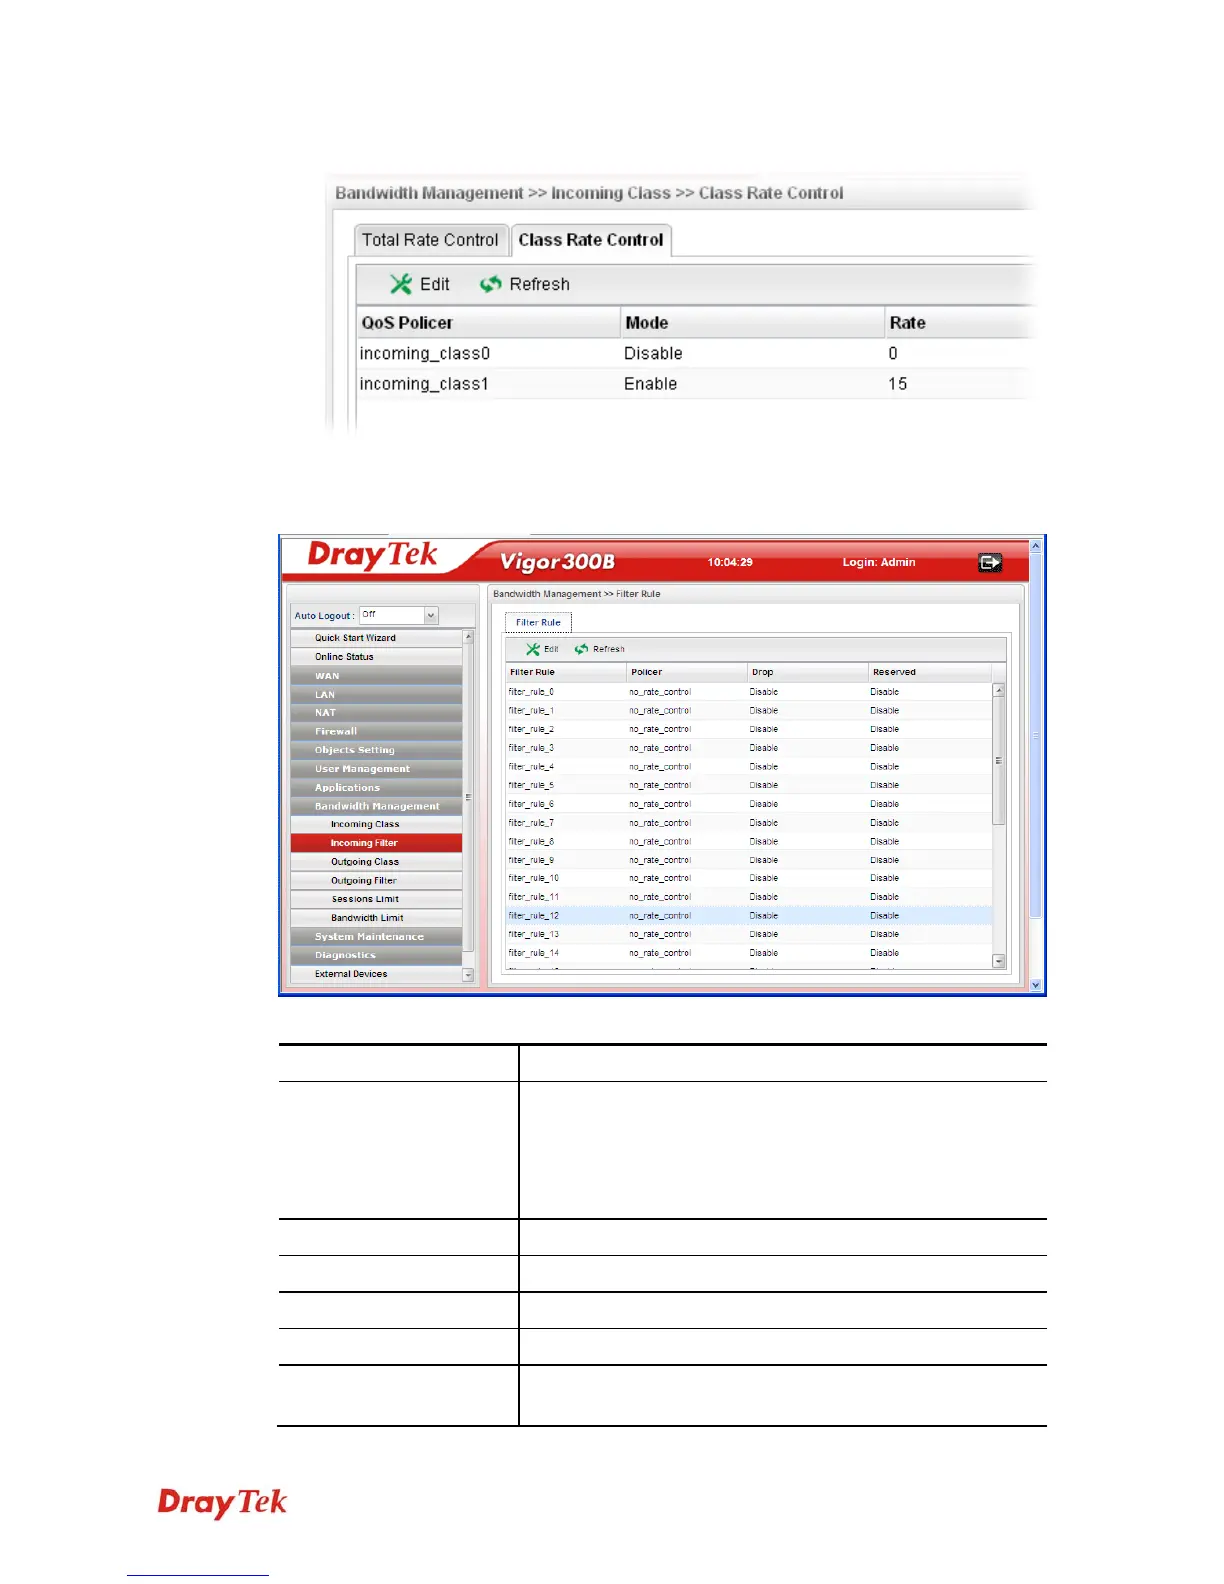This screenshot has width=1224, height=1584.
Task: Select the filter_rule_8 row
Action: (x=749, y=842)
